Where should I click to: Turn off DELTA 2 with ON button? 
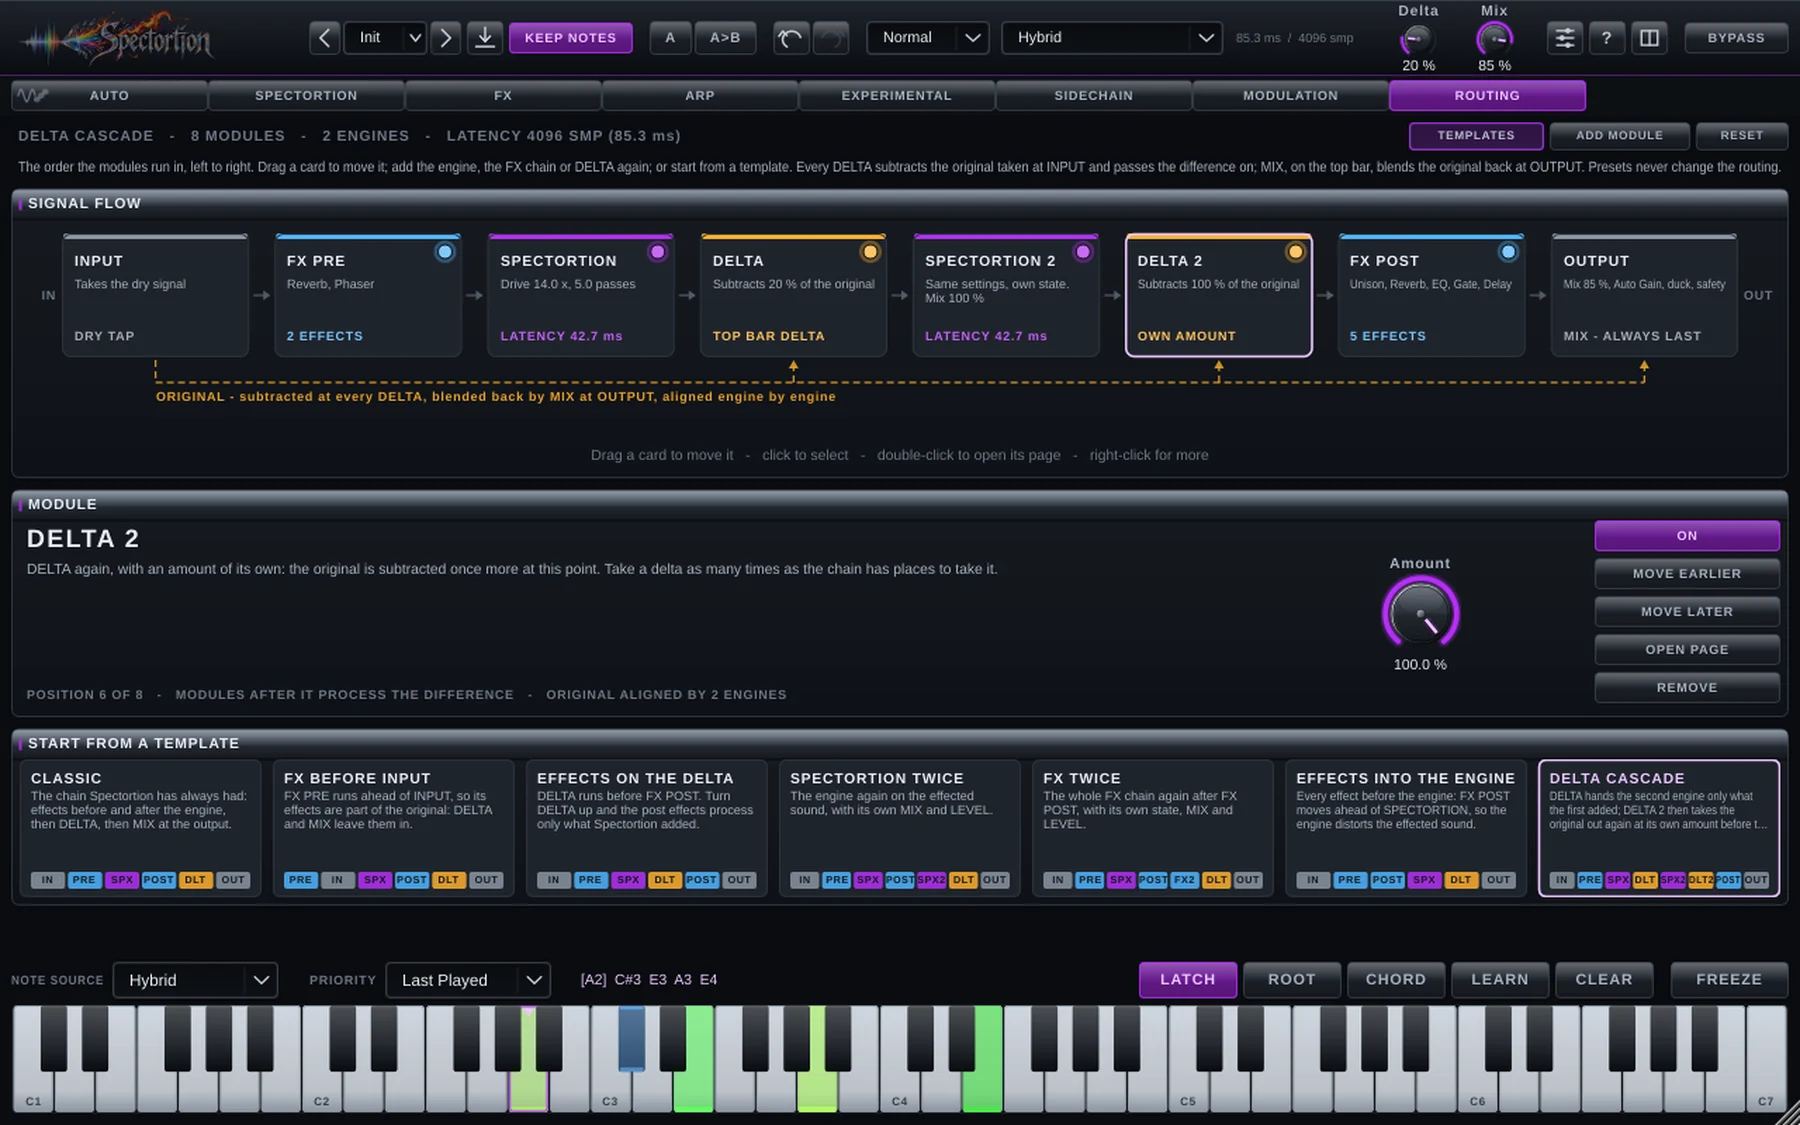coord(1687,536)
